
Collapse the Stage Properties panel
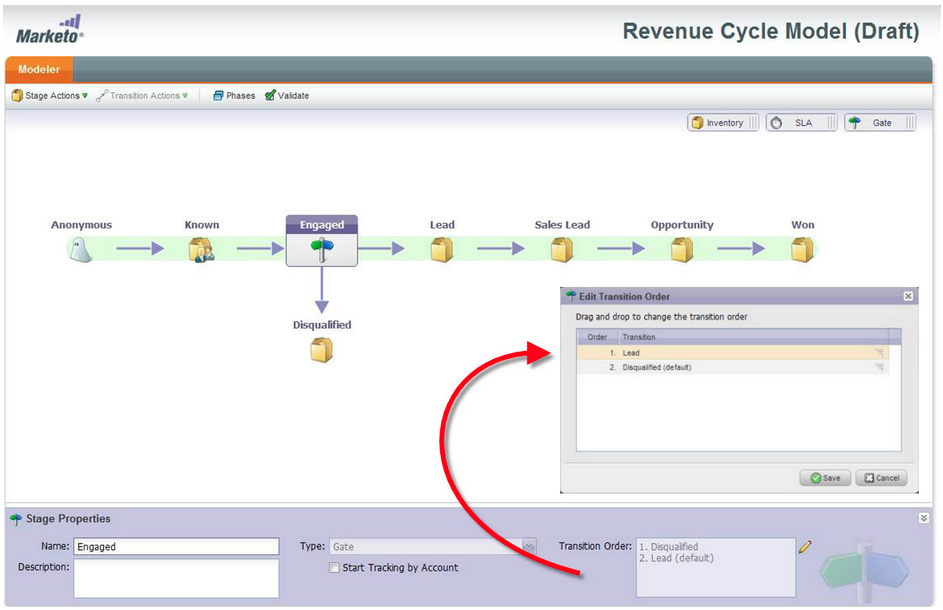(924, 518)
